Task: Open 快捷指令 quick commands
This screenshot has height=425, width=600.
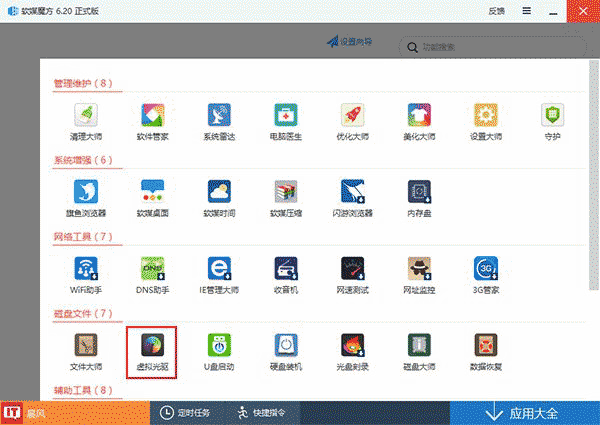Action: coord(262,413)
